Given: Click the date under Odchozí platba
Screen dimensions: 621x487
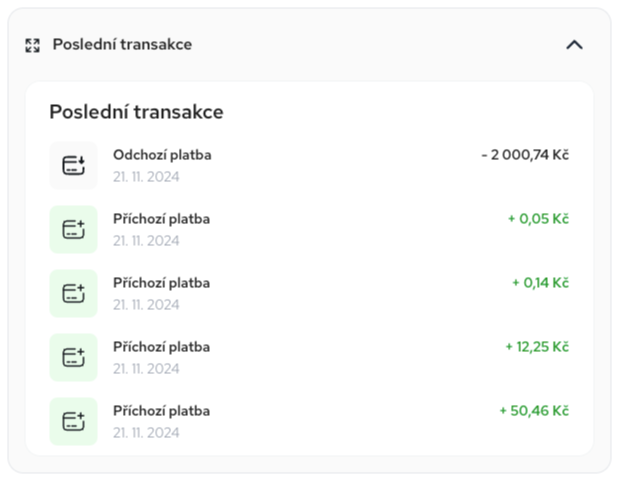Looking at the screenshot, I should point(146,177).
